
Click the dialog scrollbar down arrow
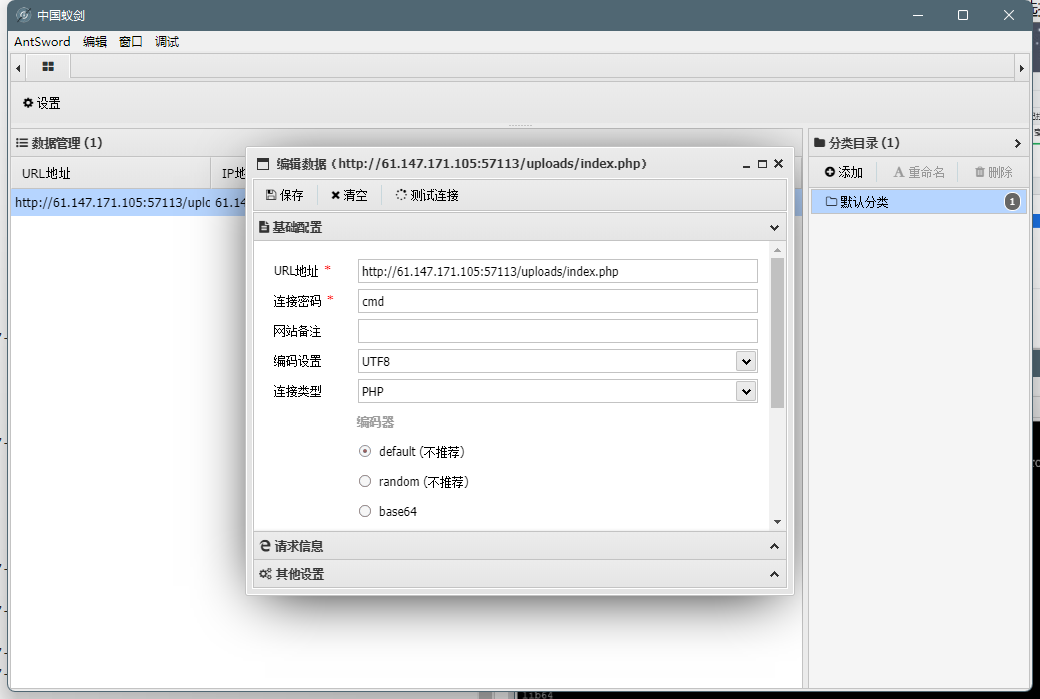click(777, 523)
